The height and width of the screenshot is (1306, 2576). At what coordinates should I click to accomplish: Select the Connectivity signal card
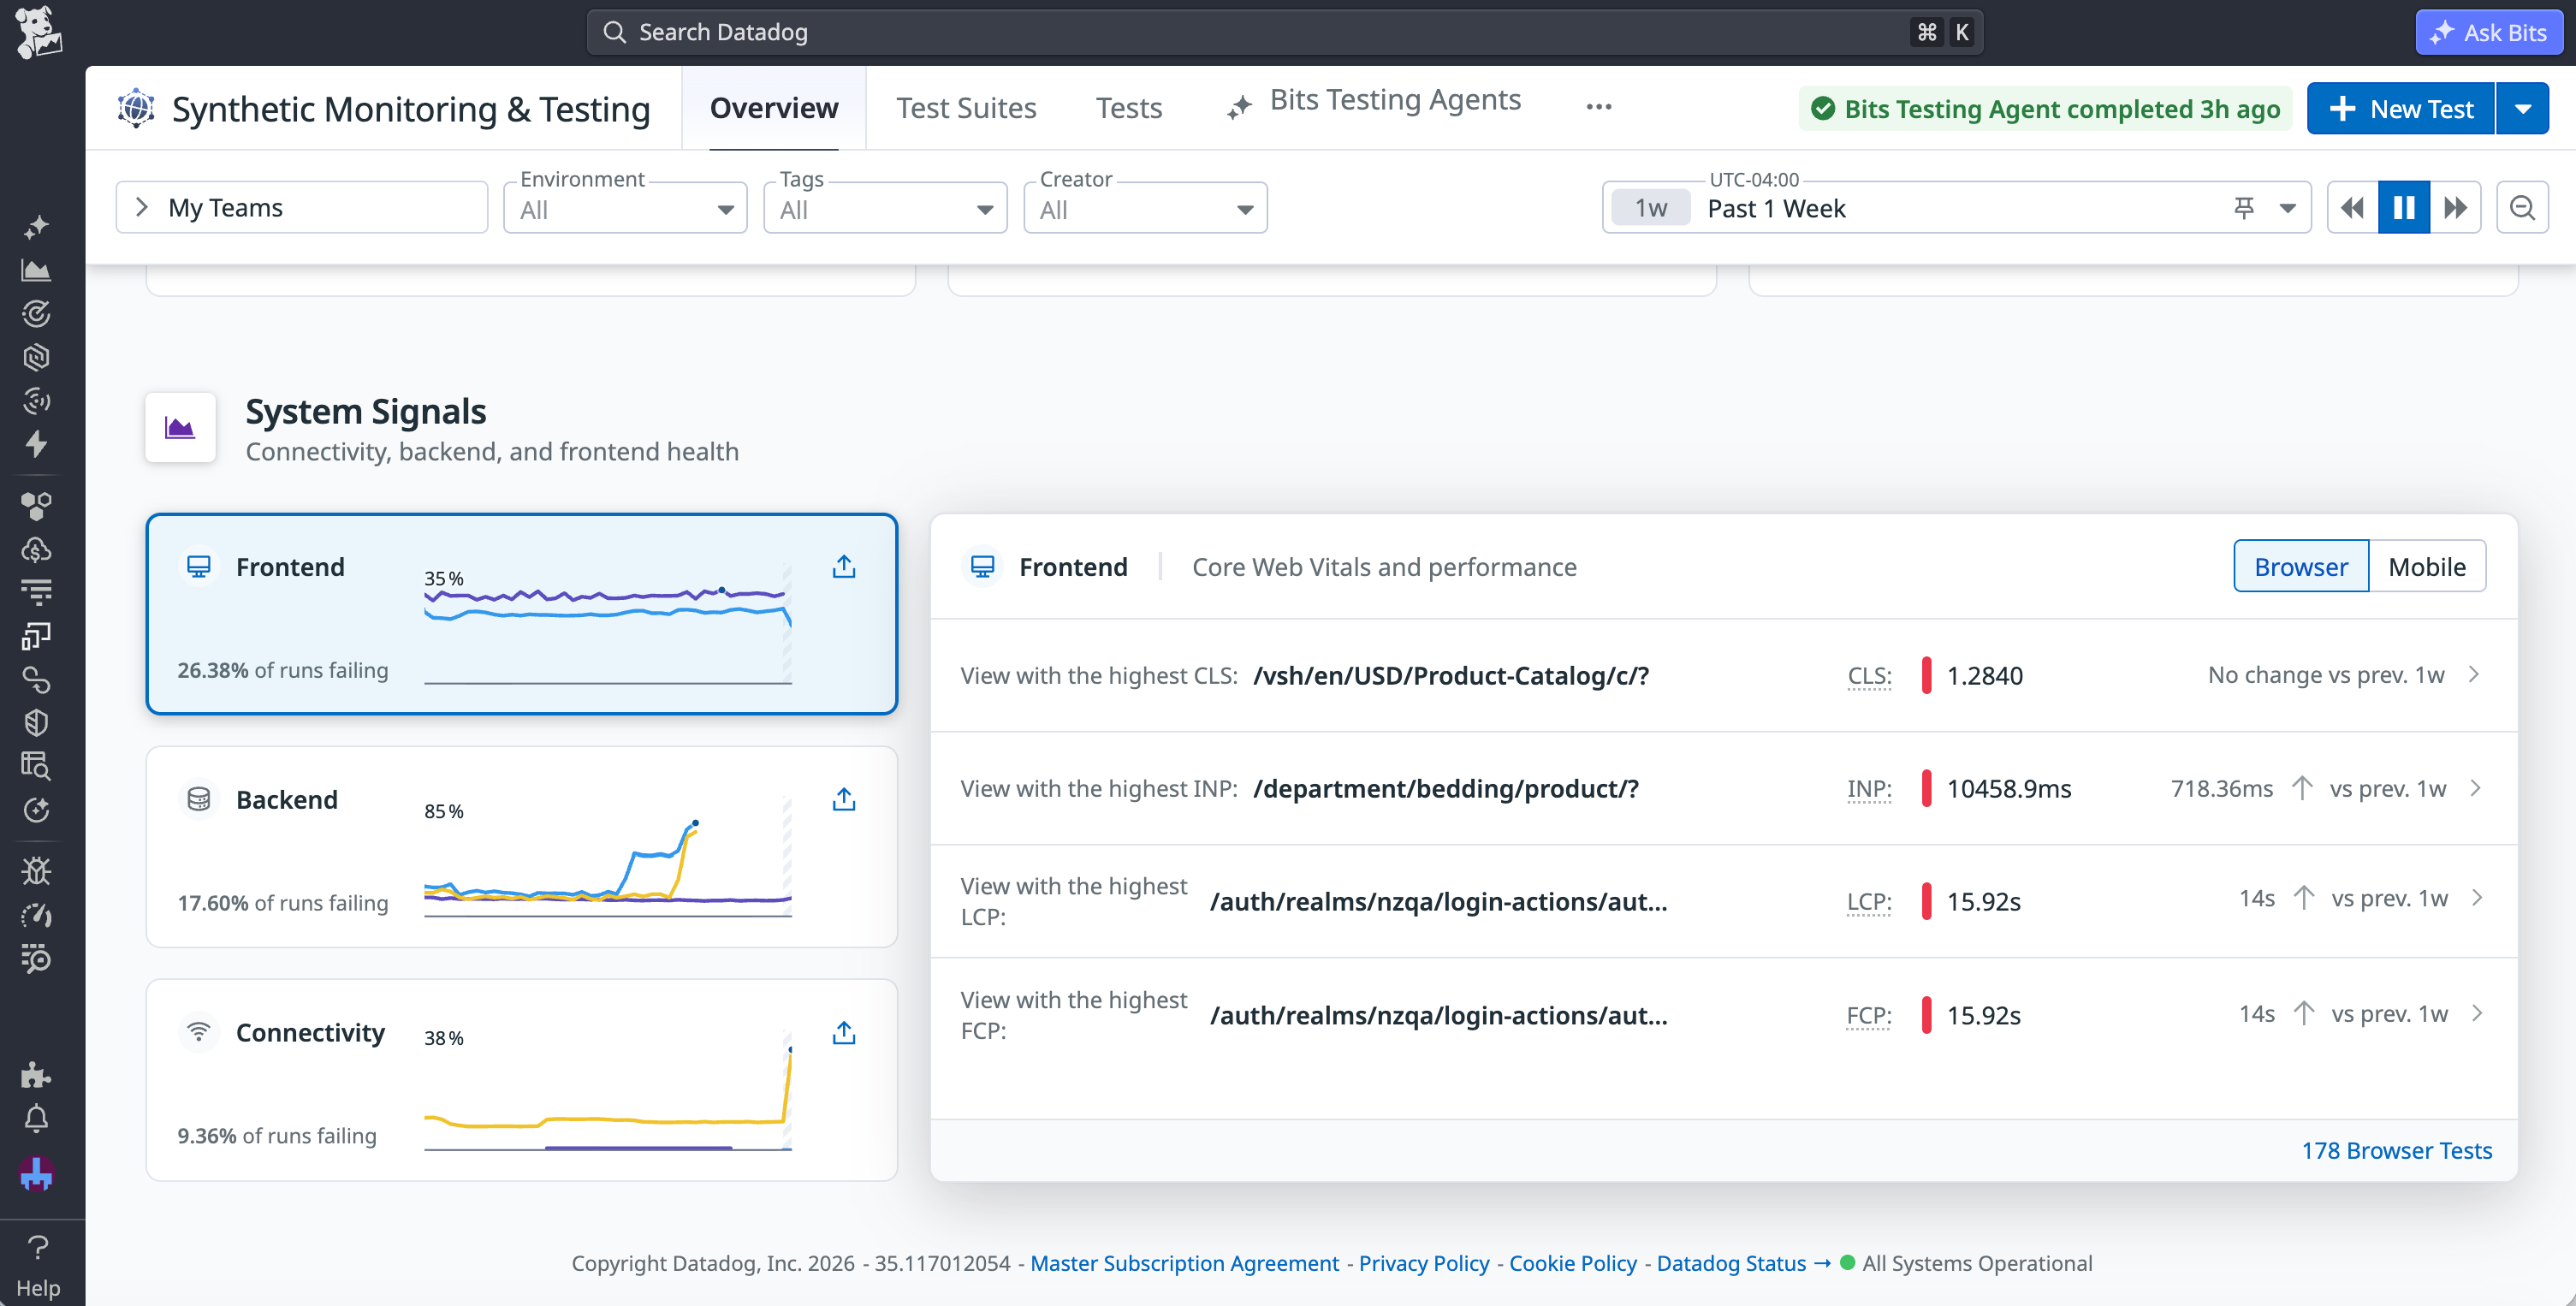(x=522, y=1080)
